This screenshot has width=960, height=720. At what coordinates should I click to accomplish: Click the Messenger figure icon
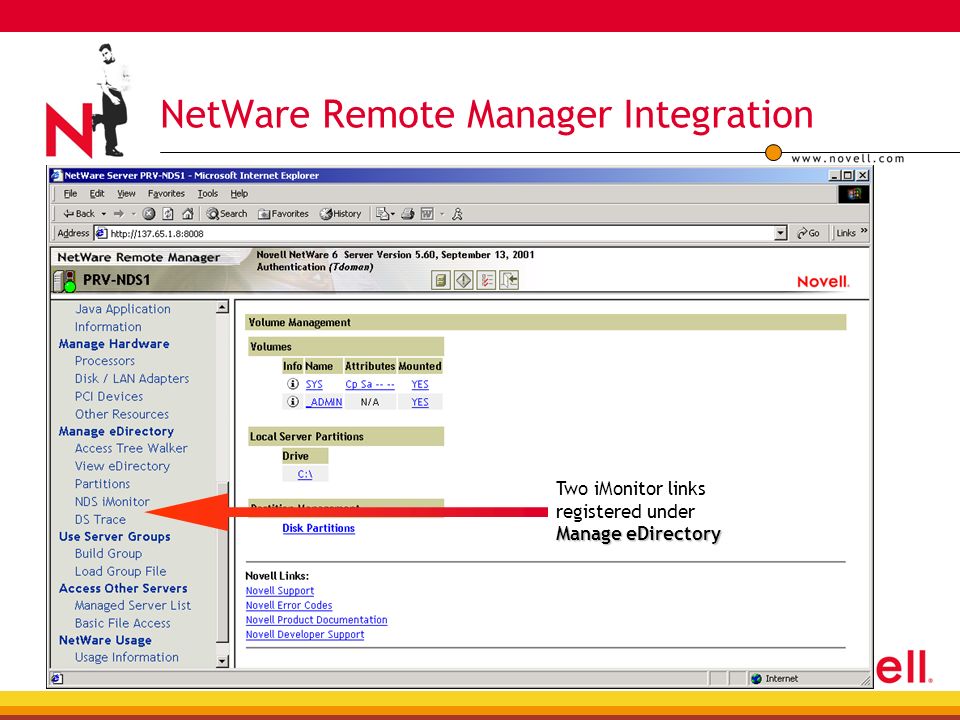coord(457,214)
